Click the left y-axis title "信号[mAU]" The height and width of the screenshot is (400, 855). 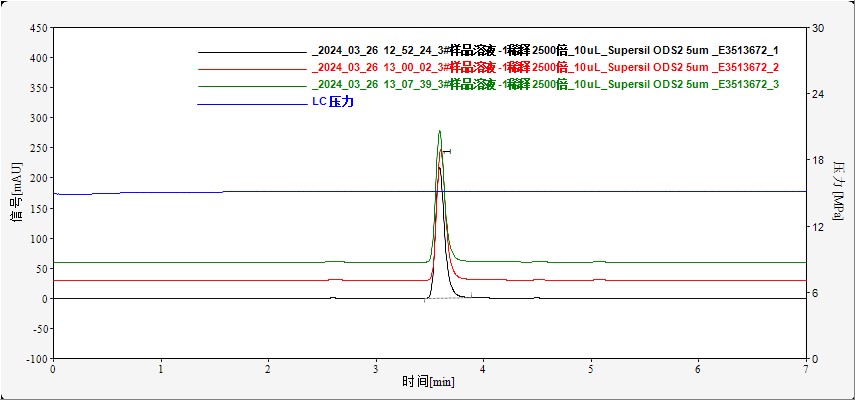15,194
